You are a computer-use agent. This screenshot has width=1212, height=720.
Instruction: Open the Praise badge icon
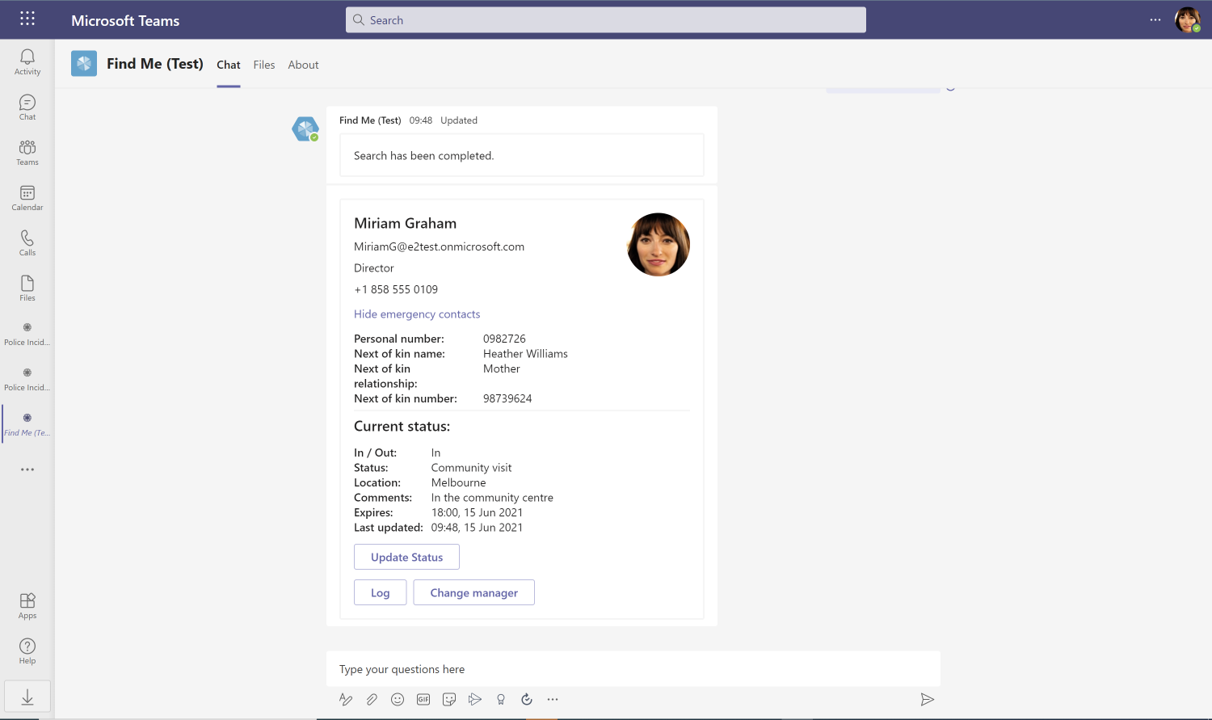pos(501,700)
